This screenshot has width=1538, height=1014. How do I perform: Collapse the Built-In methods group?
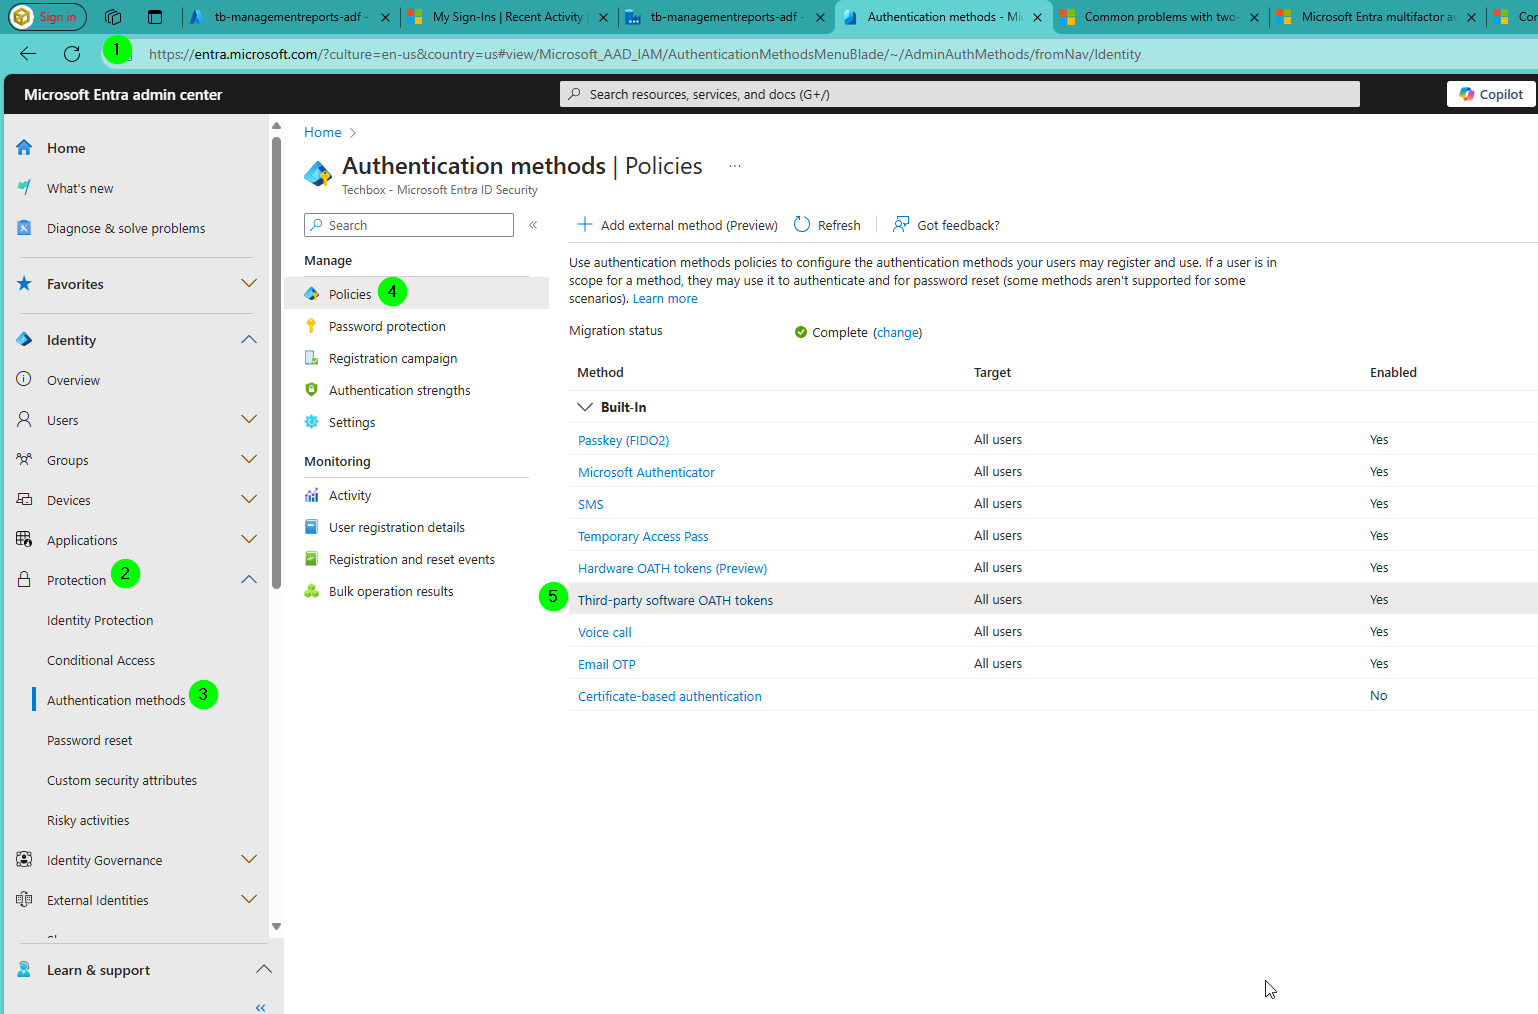[585, 407]
